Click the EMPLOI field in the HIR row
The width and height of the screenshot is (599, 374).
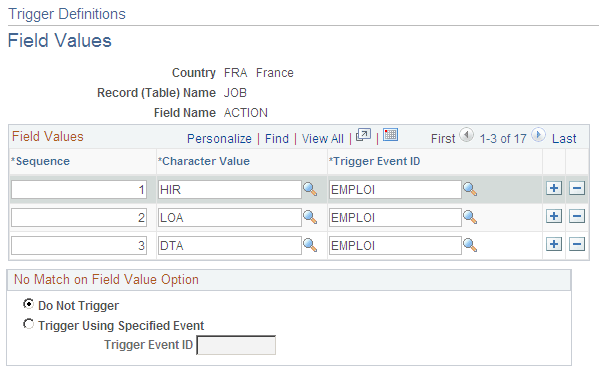click(395, 189)
